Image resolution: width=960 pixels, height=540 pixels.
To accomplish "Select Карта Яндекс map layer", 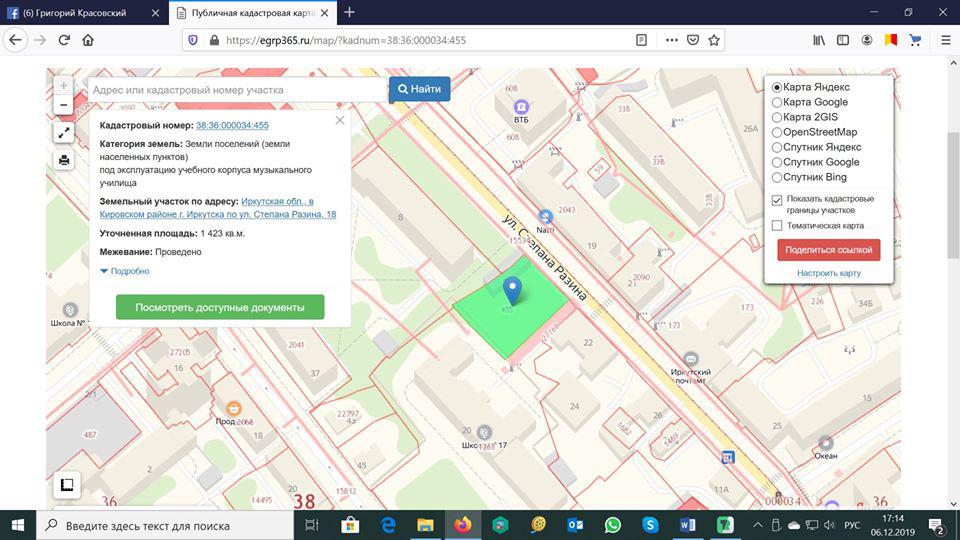I will [x=777, y=87].
